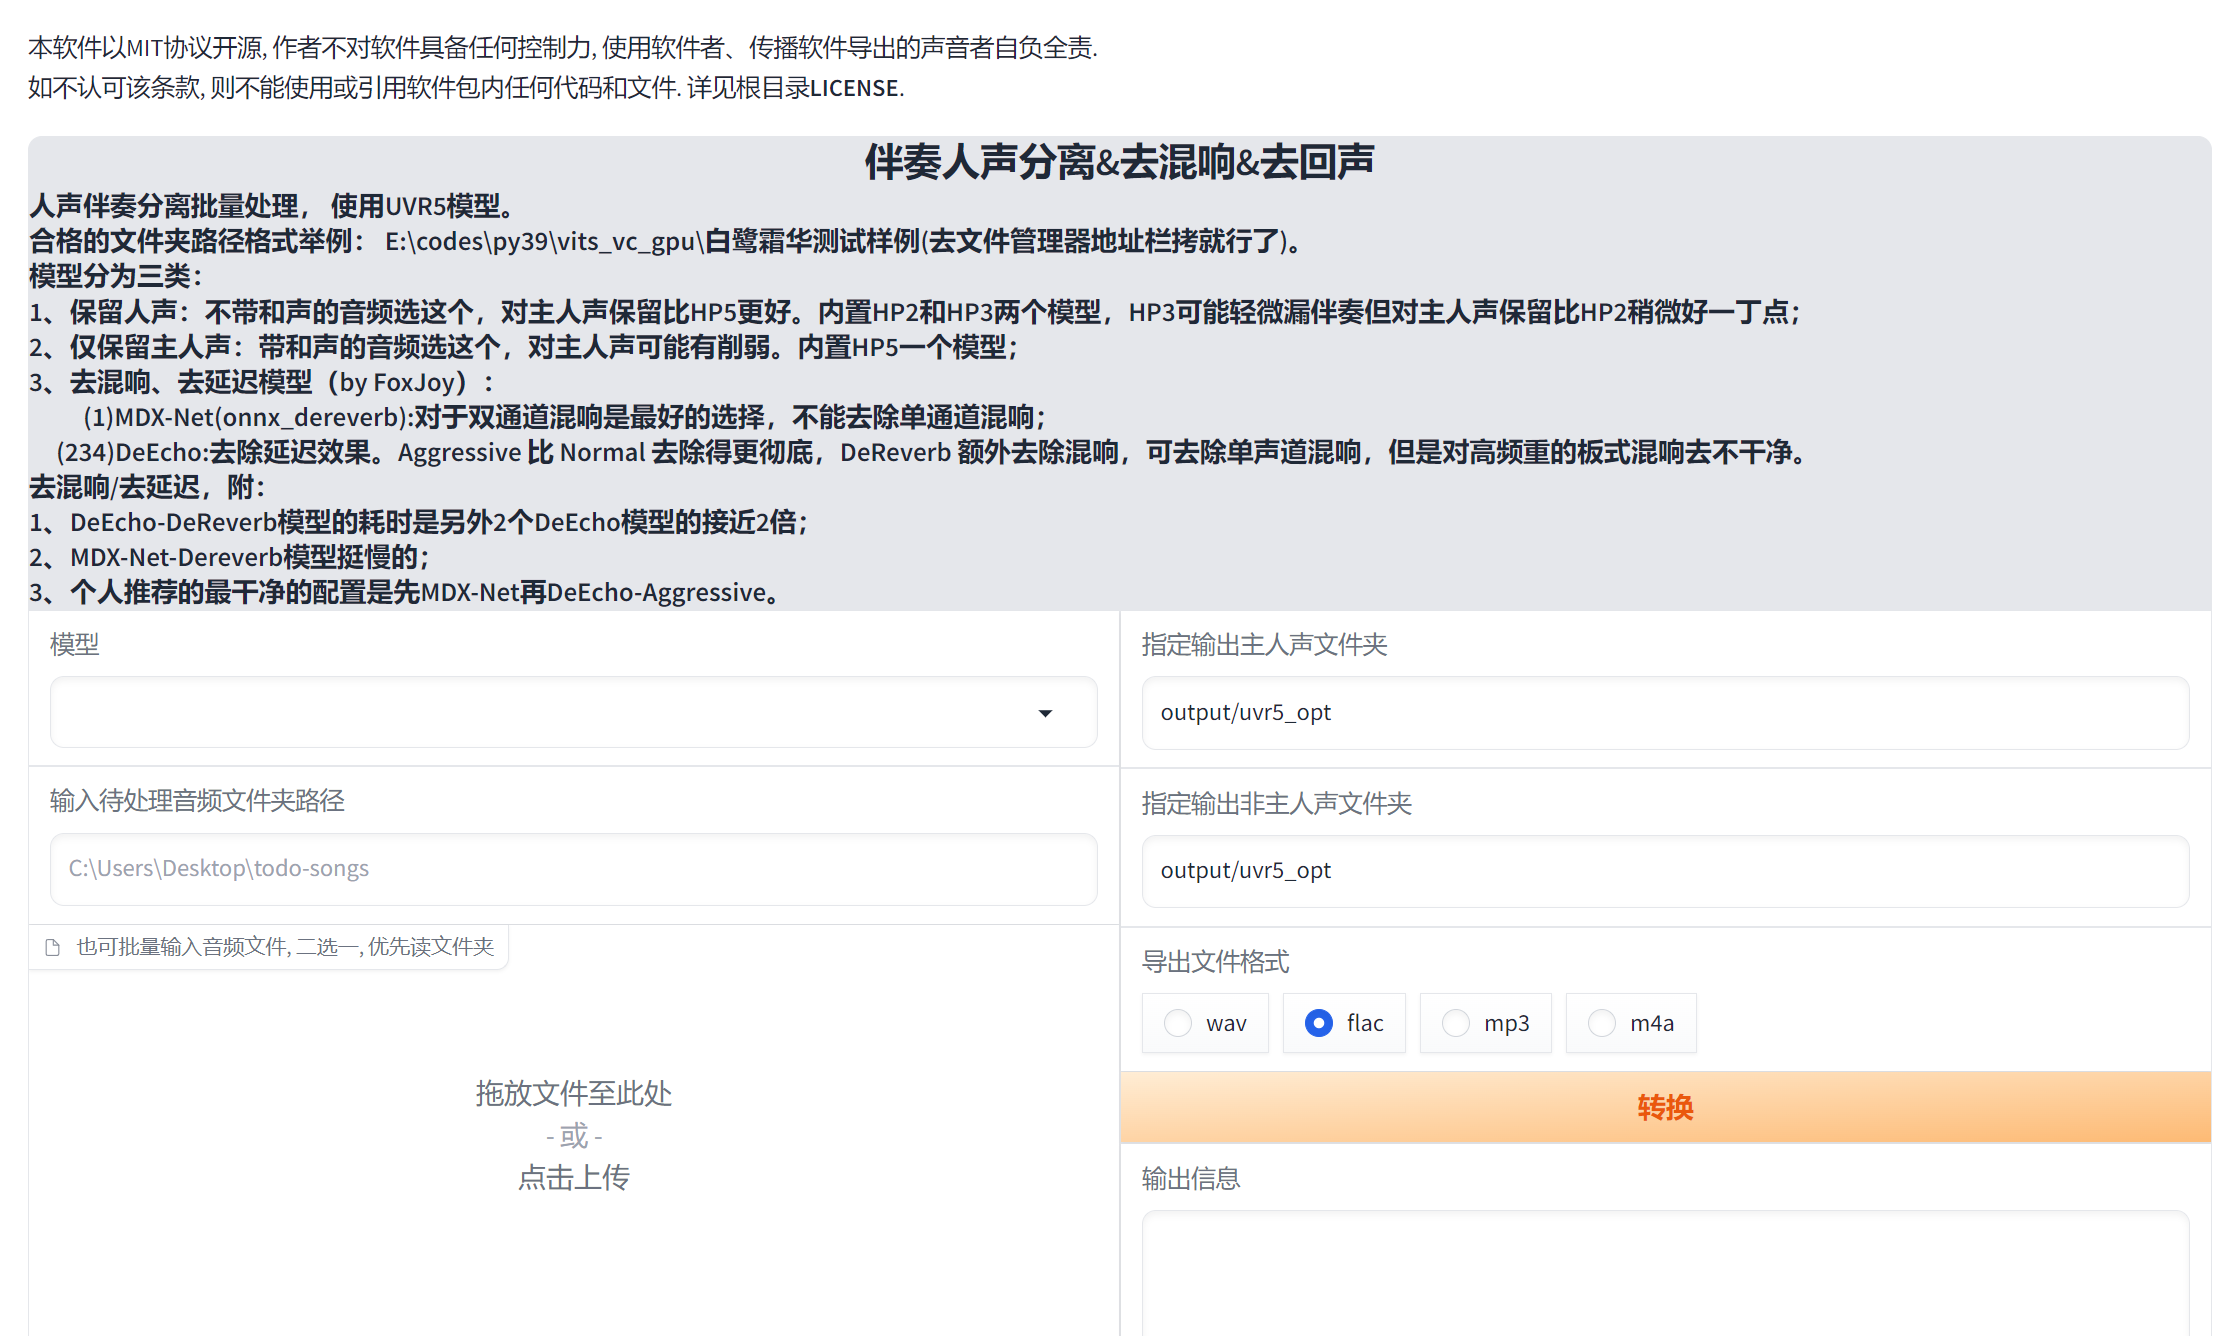Click the file icon beside 也可批量输入音频文件
This screenshot has width=2240, height=1336.
pyautogui.click(x=53, y=947)
